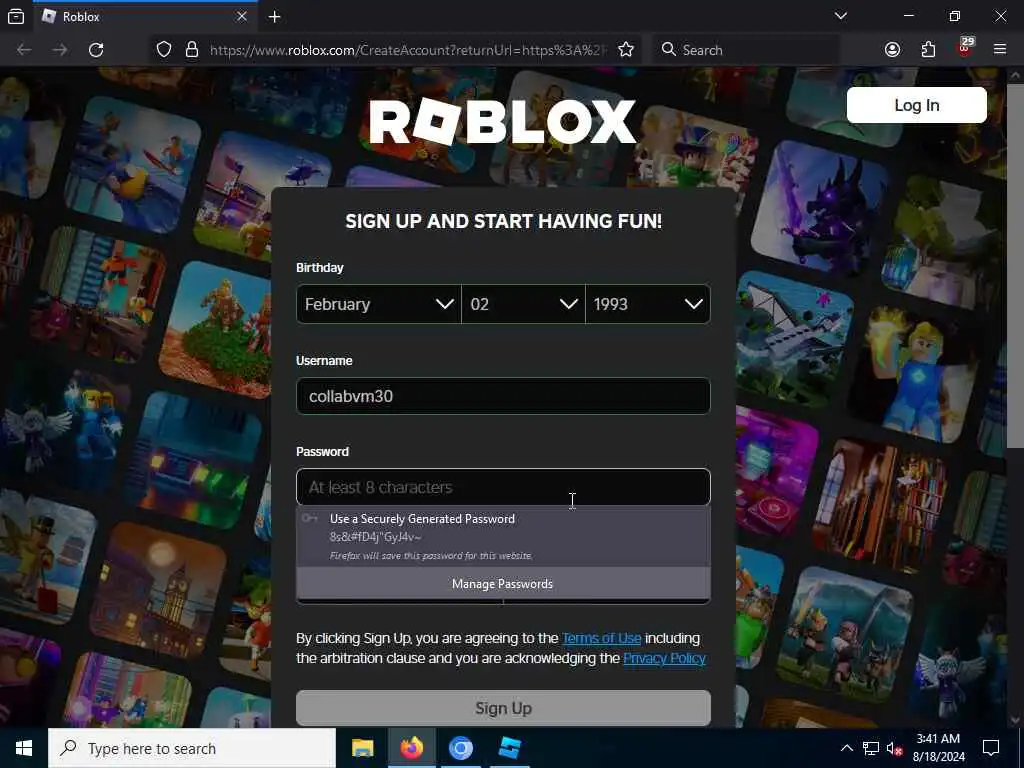
Task: Click the taskbar Type here to search box
Action: coord(192,748)
